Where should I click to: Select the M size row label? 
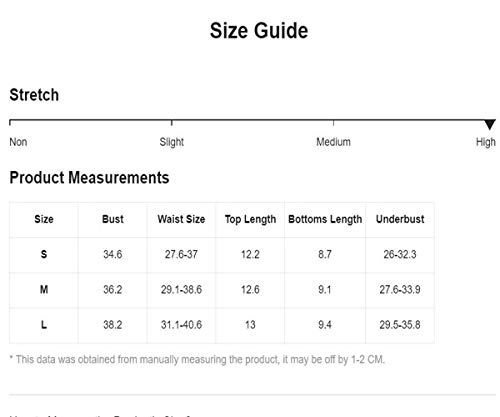[44, 290]
